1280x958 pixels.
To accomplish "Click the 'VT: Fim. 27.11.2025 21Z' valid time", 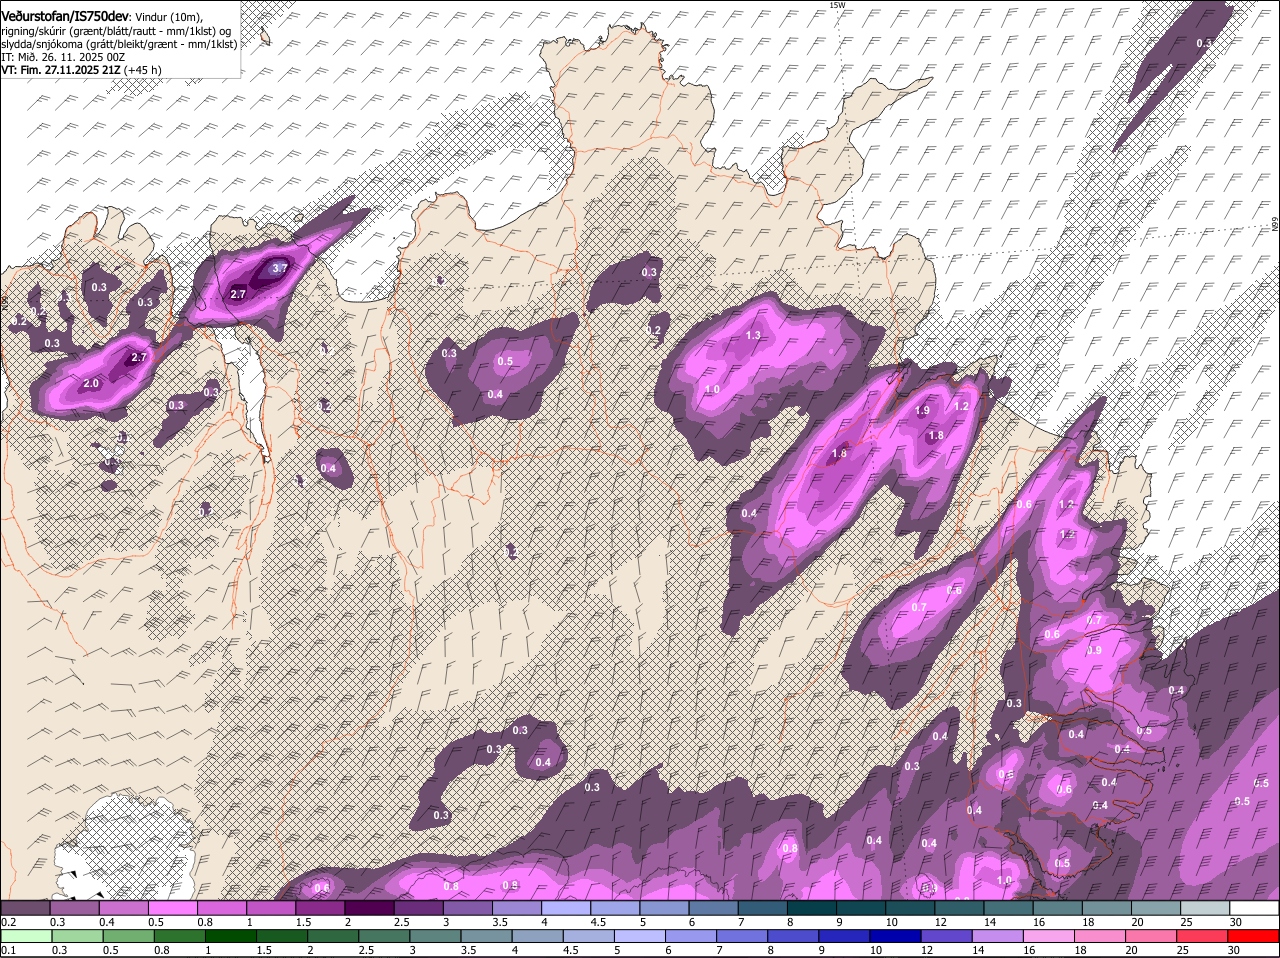I will pyautogui.click(x=60, y=70).
